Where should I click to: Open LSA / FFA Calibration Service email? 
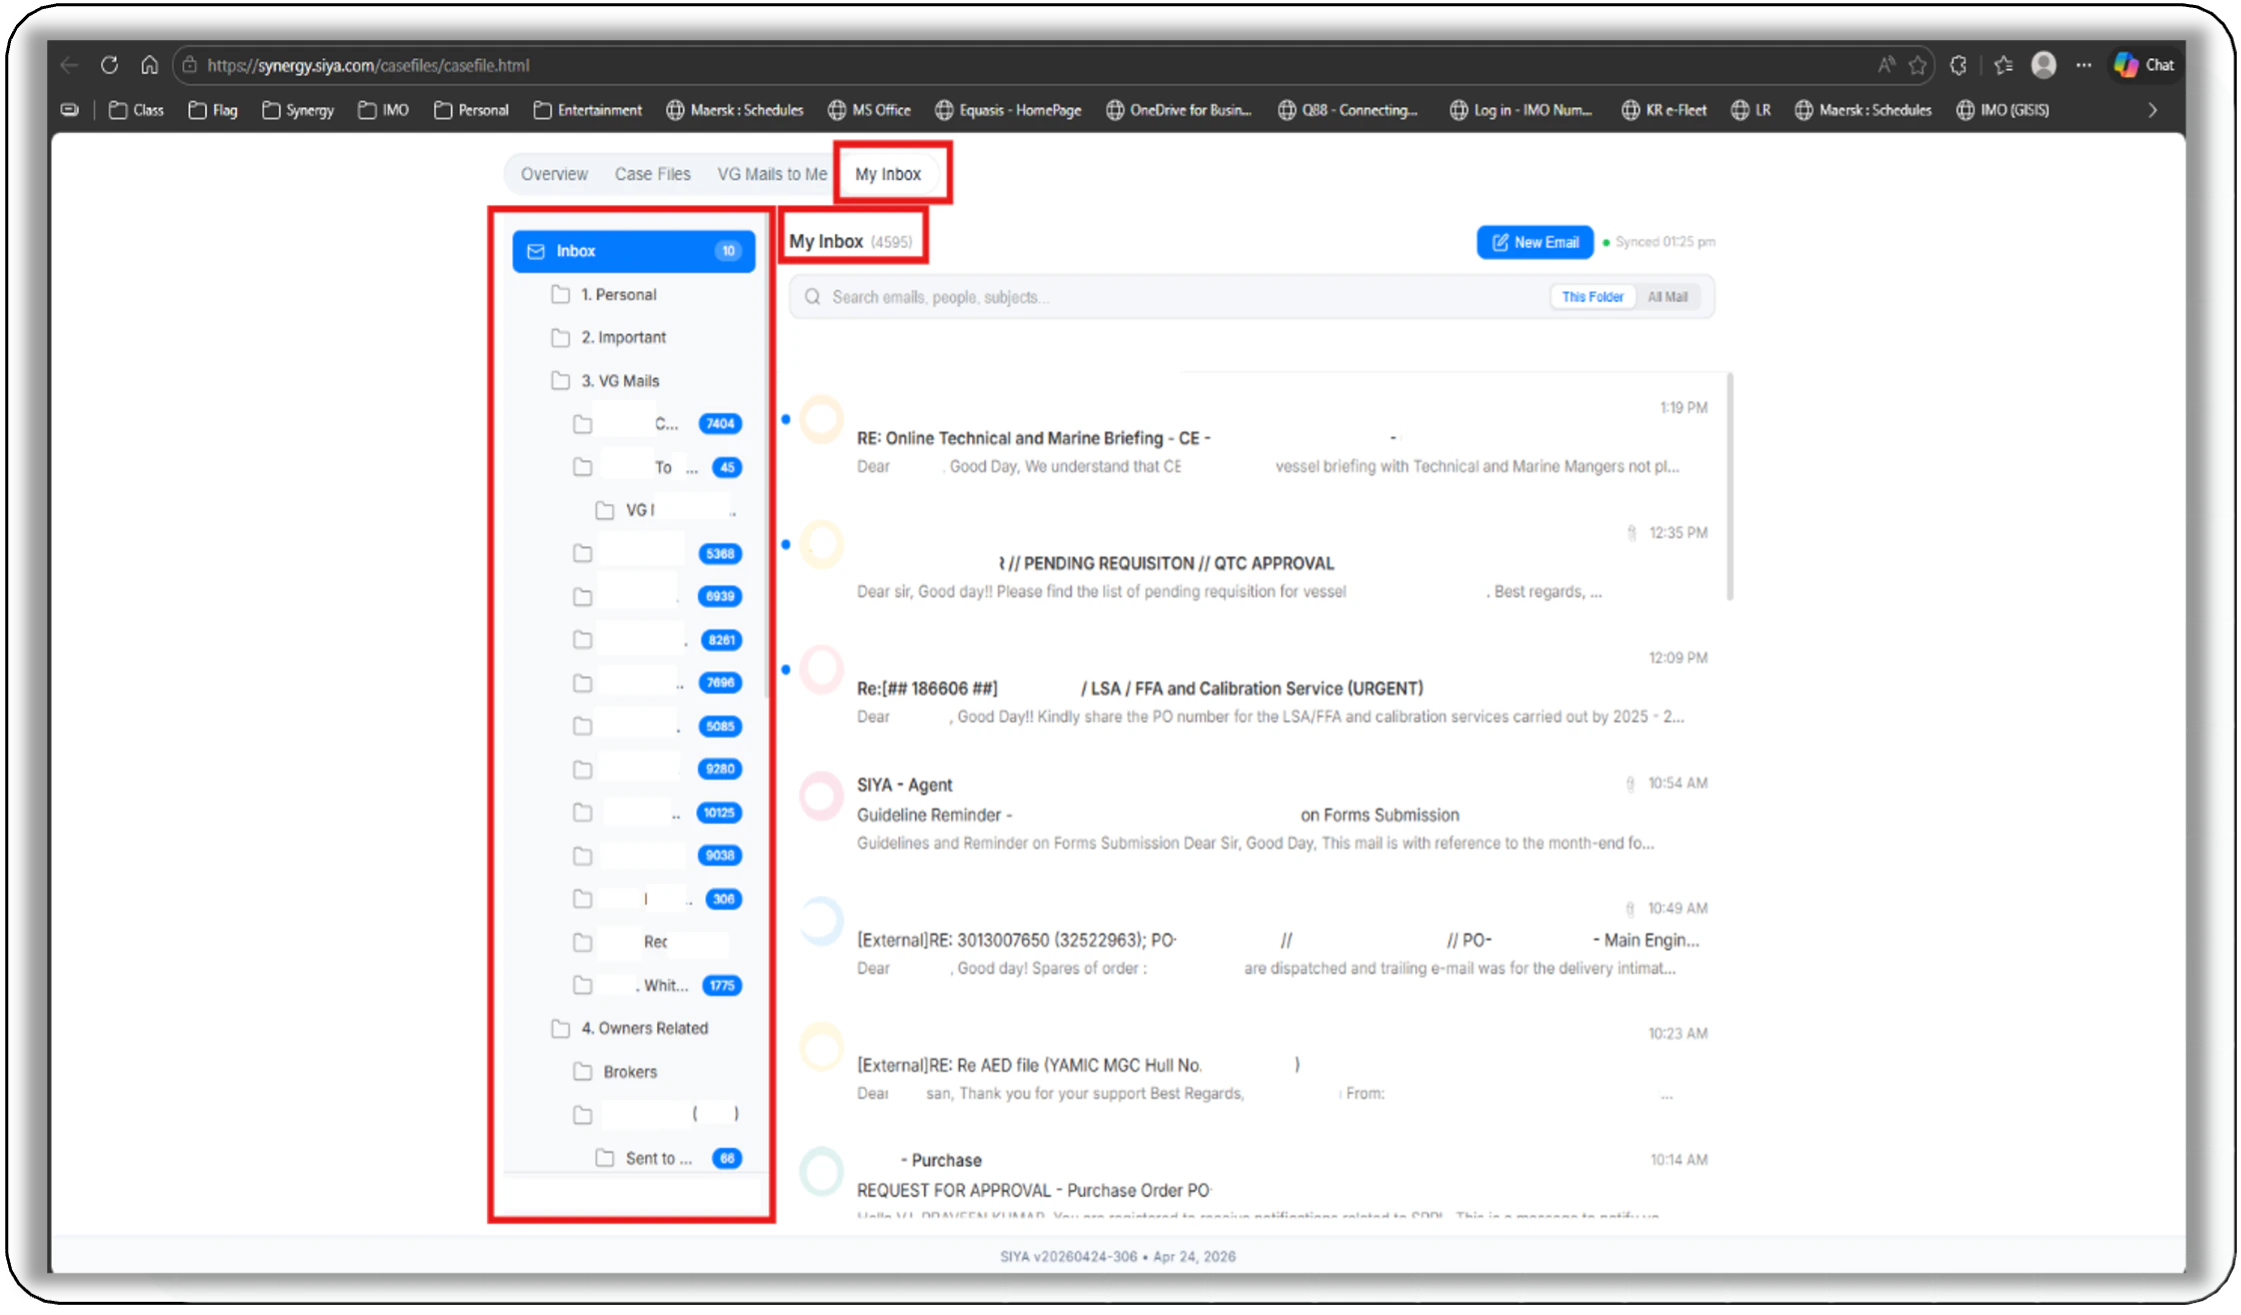point(1255,687)
